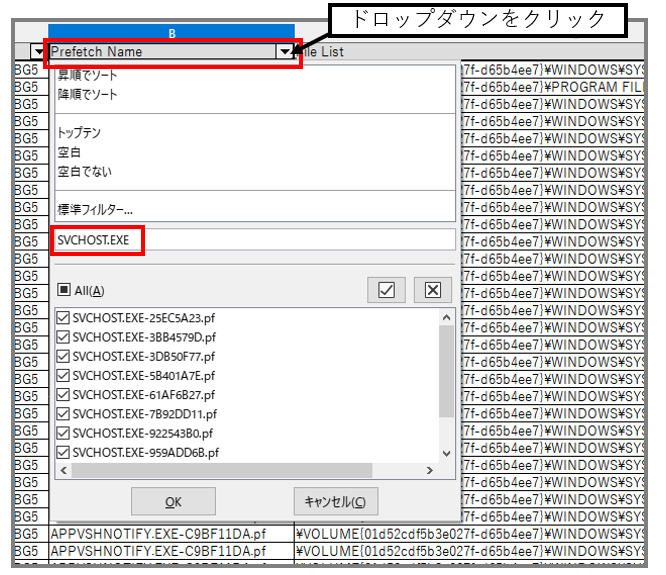Click the horizontal scrollbar thumb in filter list

(x=222, y=470)
